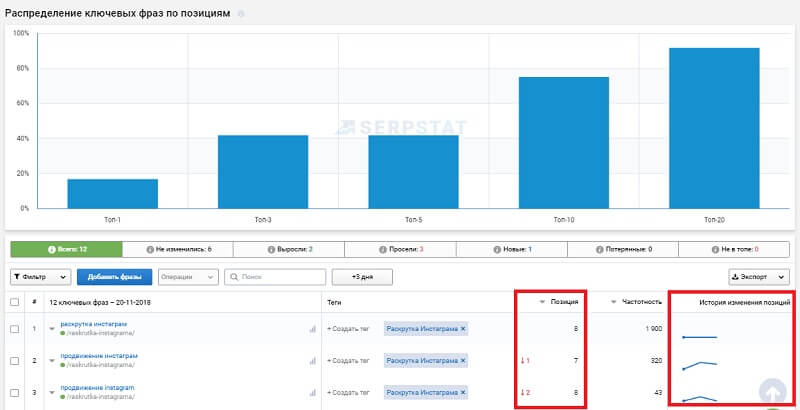The width and height of the screenshot is (800, 410).
Task: Click the bar chart icon in row 2
Action: point(312,360)
